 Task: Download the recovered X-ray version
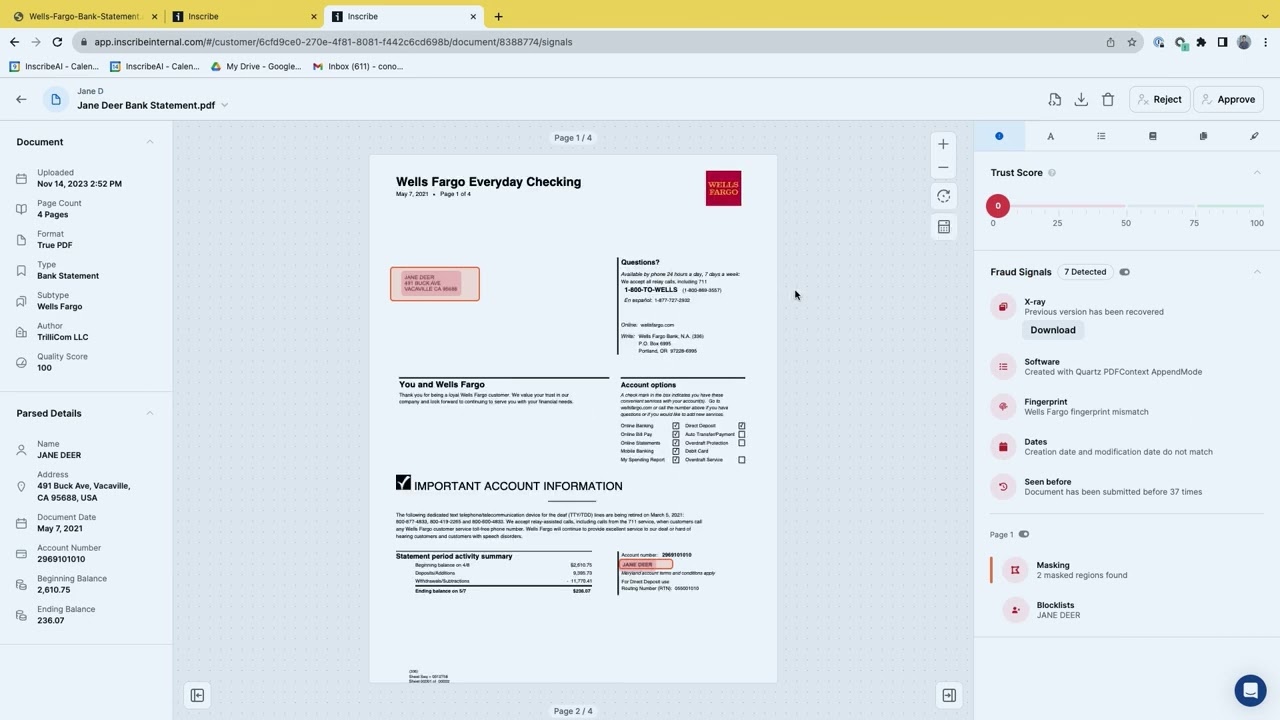(x=1053, y=330)
